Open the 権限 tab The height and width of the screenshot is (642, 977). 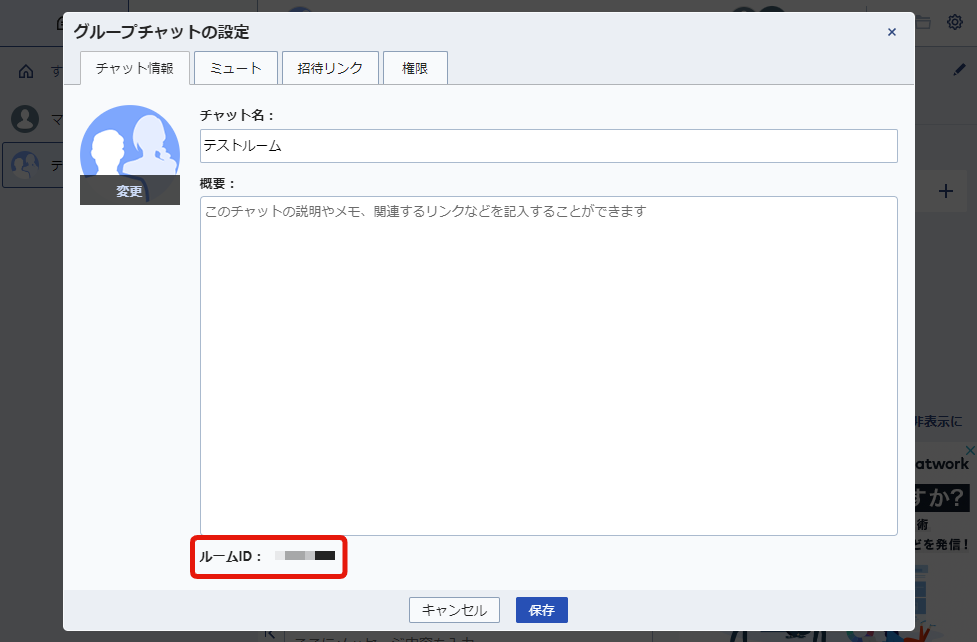415,68
